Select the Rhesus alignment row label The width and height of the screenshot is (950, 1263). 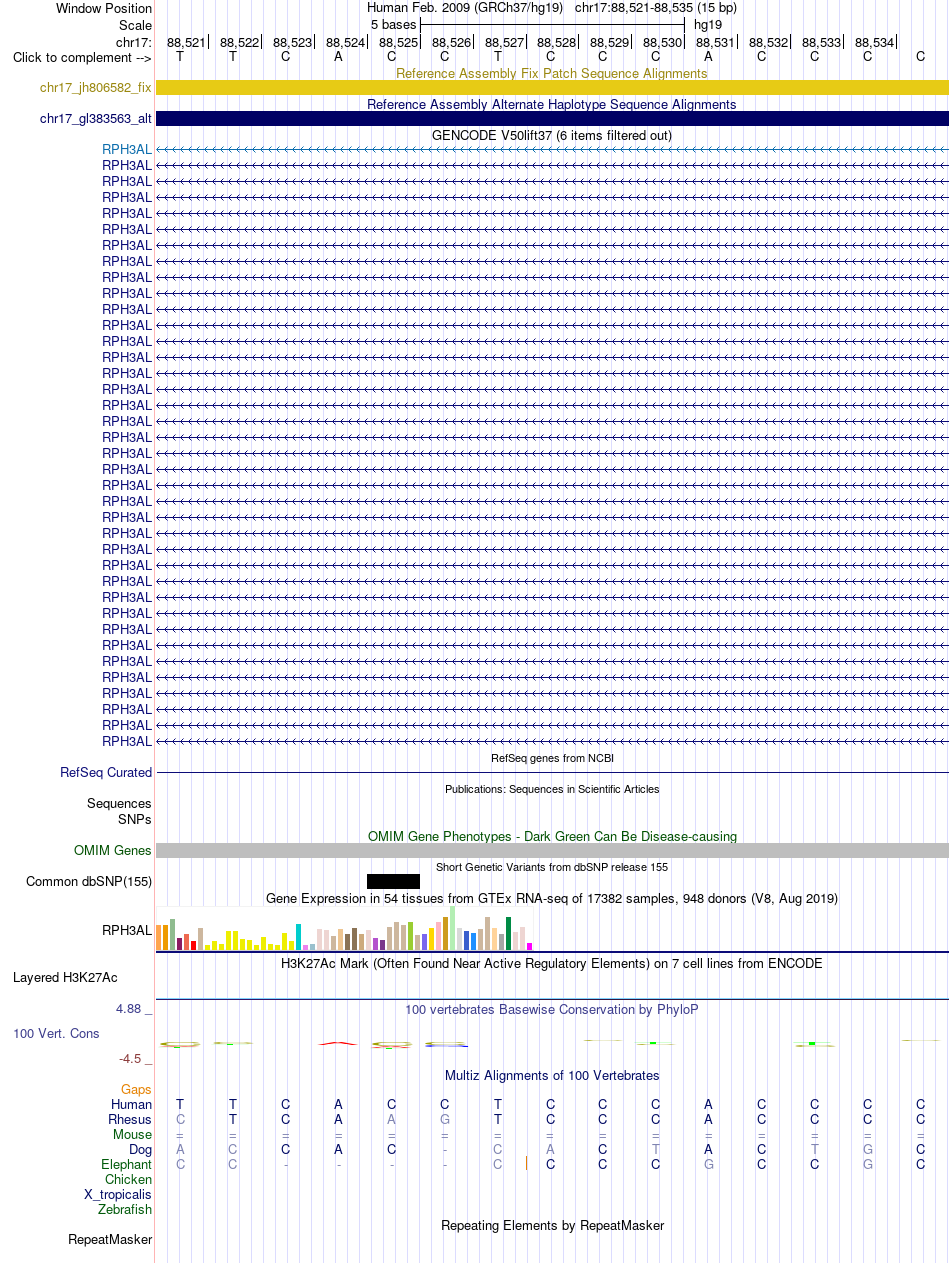130,1119
